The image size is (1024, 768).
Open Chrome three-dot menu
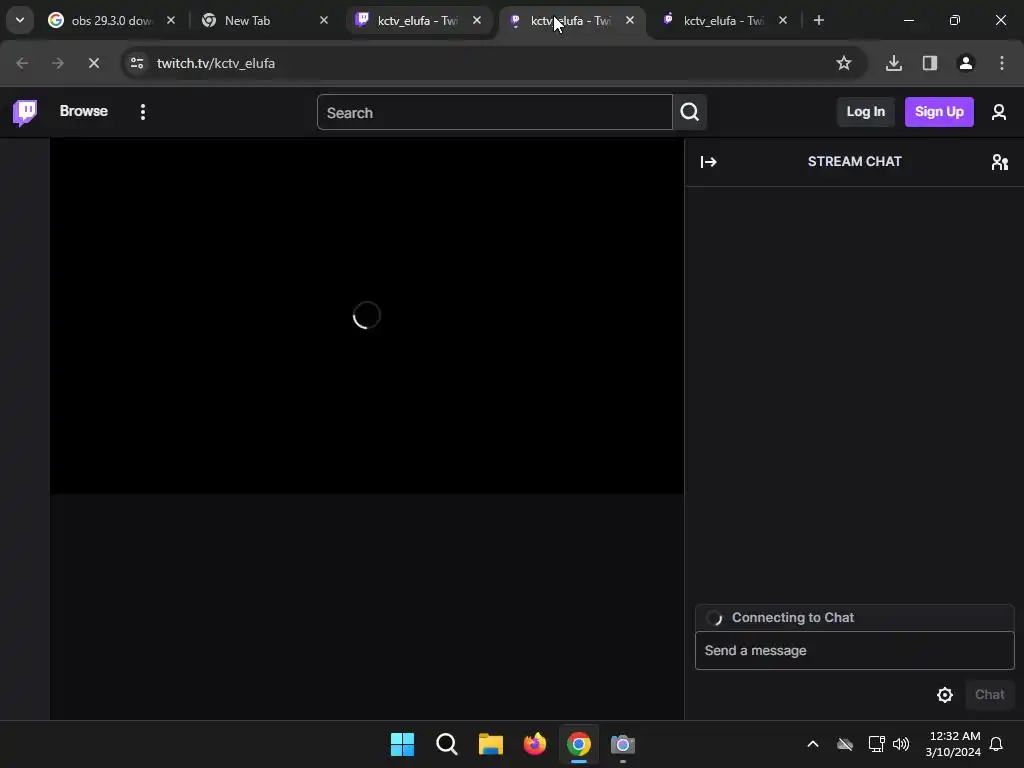click(x=1002, y=63)
